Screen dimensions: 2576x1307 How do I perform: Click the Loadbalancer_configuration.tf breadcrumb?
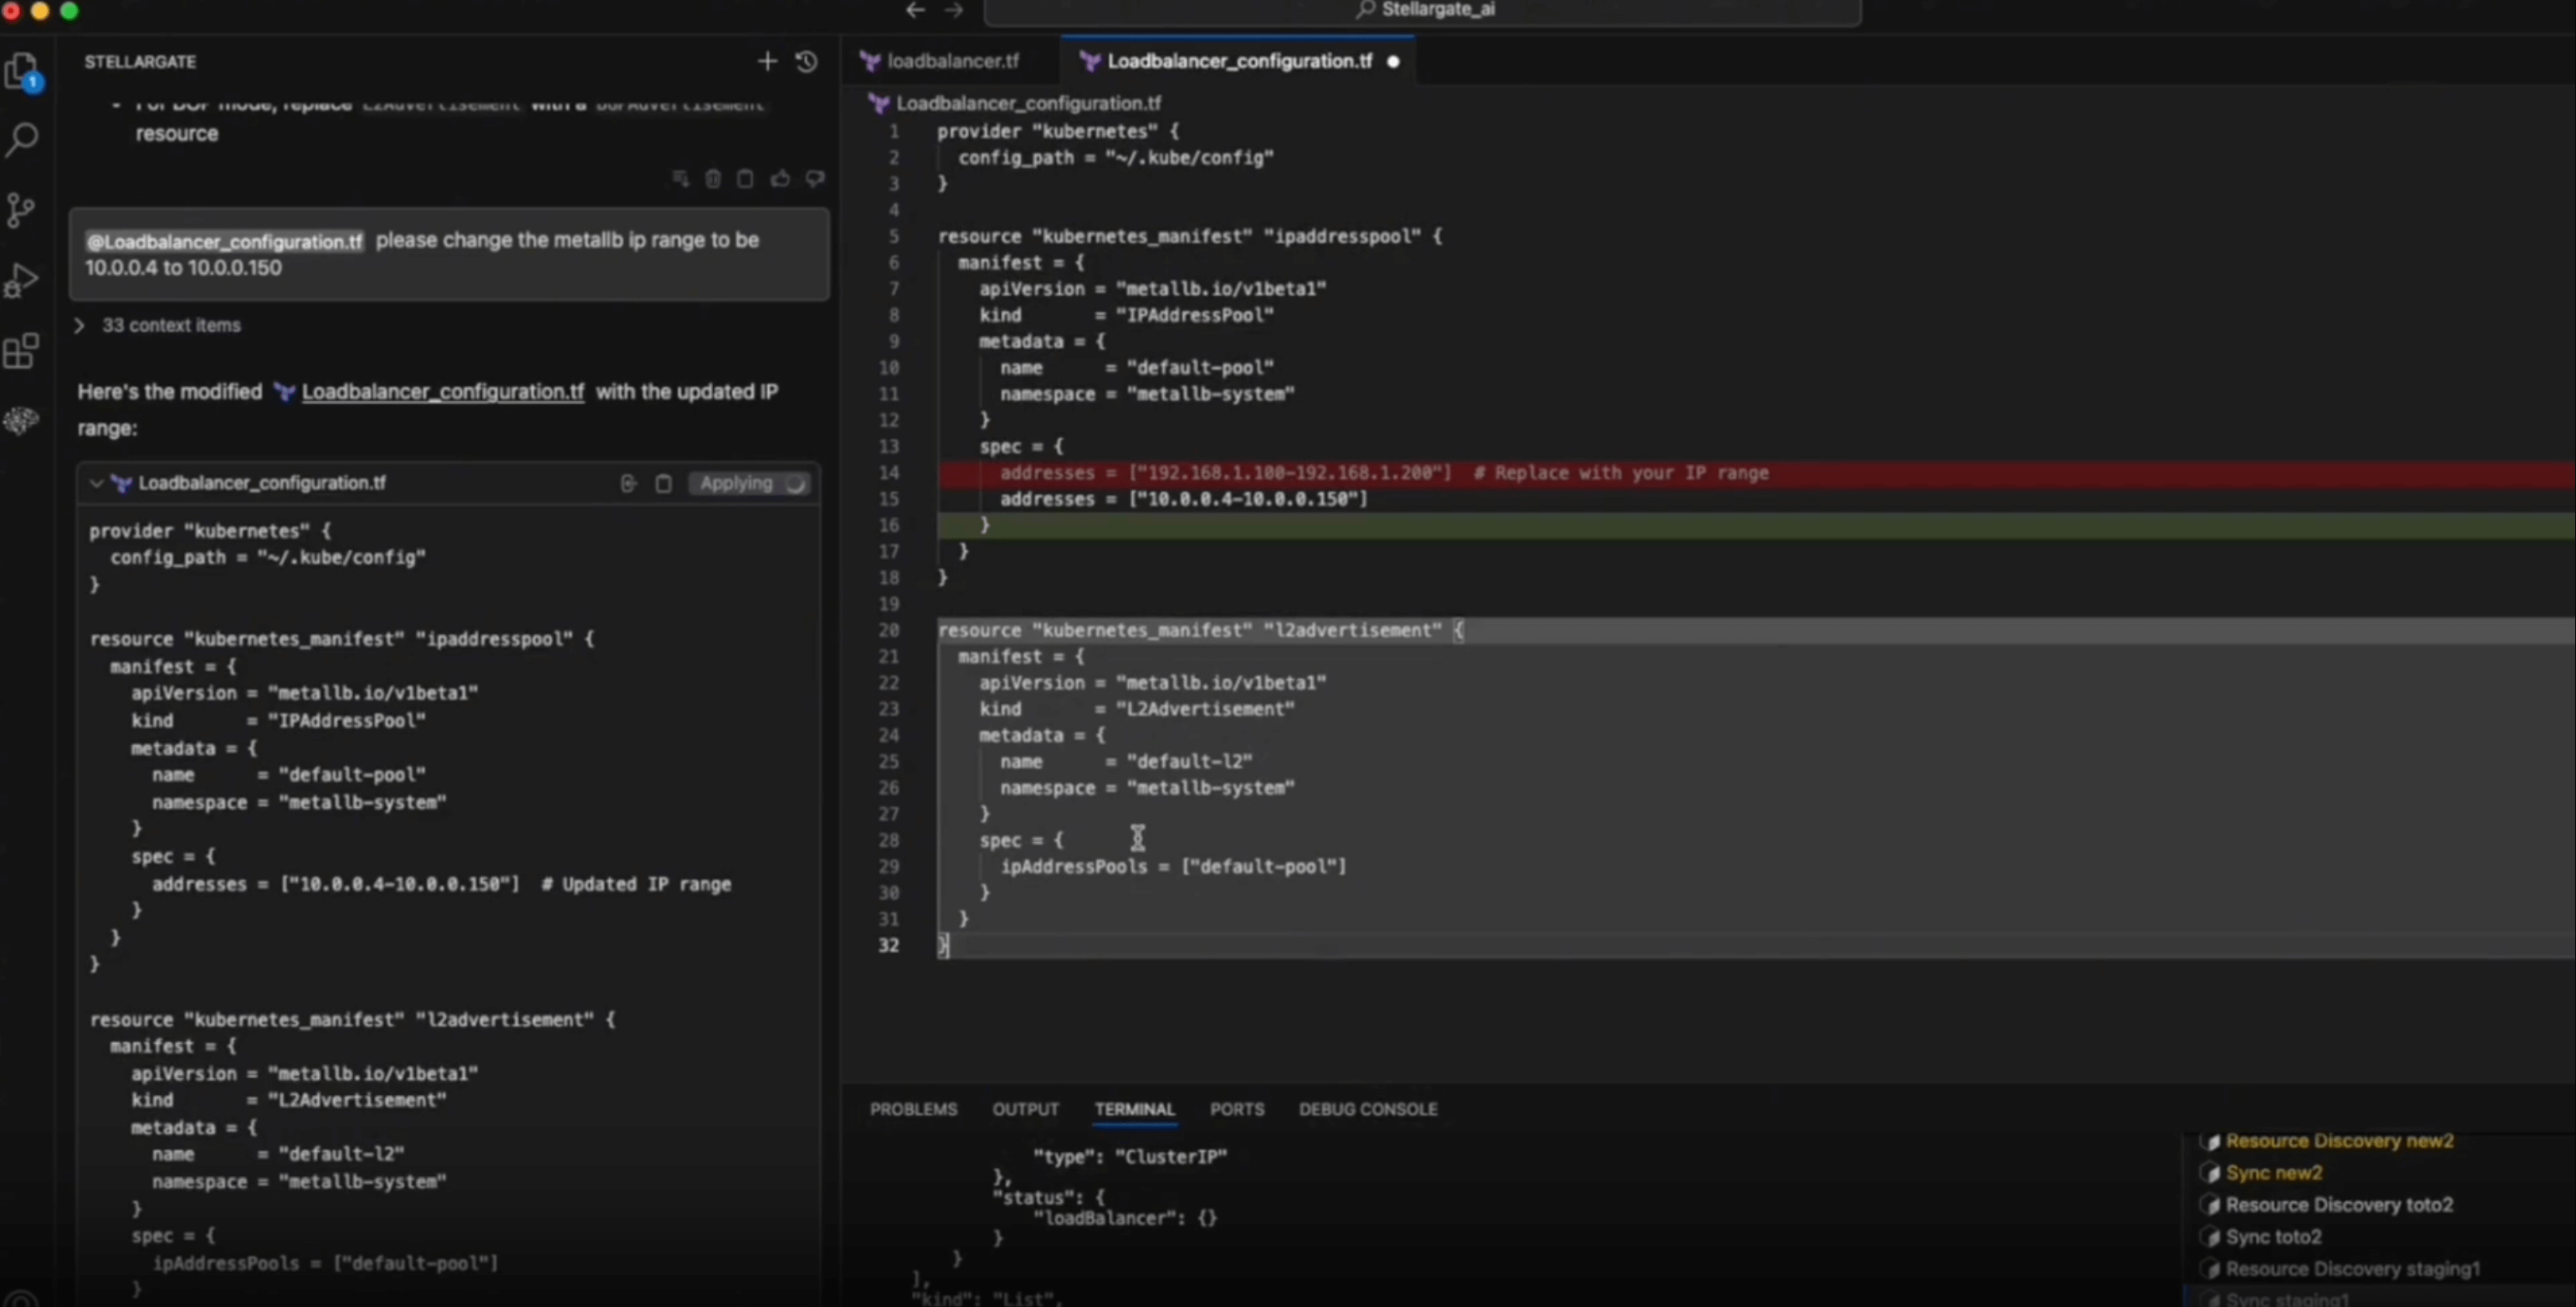point(1028,103)
